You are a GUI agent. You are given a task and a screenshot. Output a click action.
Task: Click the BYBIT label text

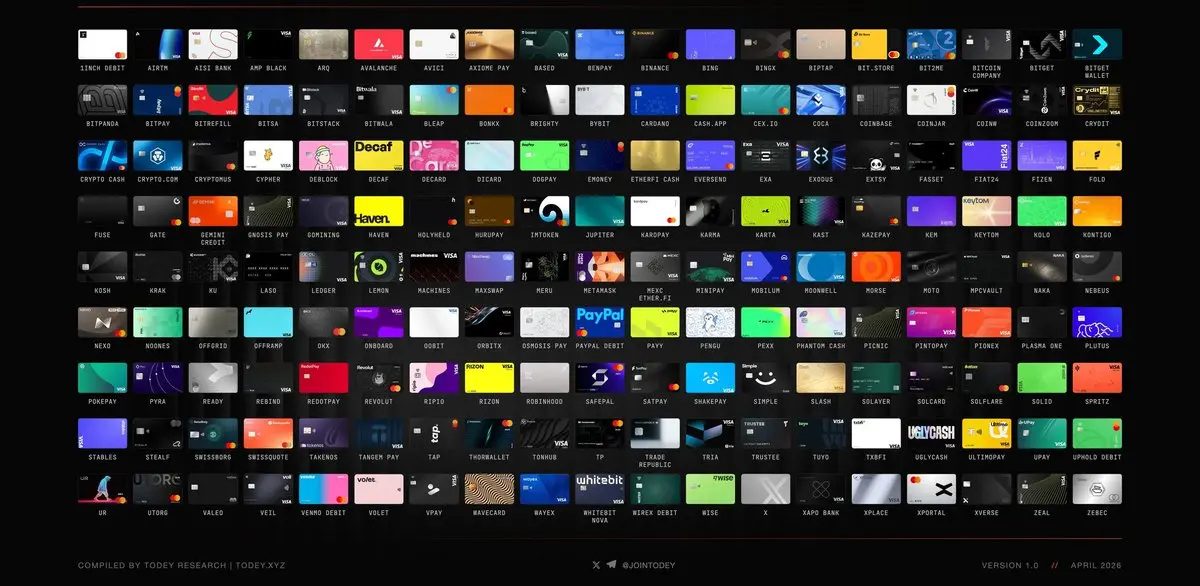click(600, 124)
